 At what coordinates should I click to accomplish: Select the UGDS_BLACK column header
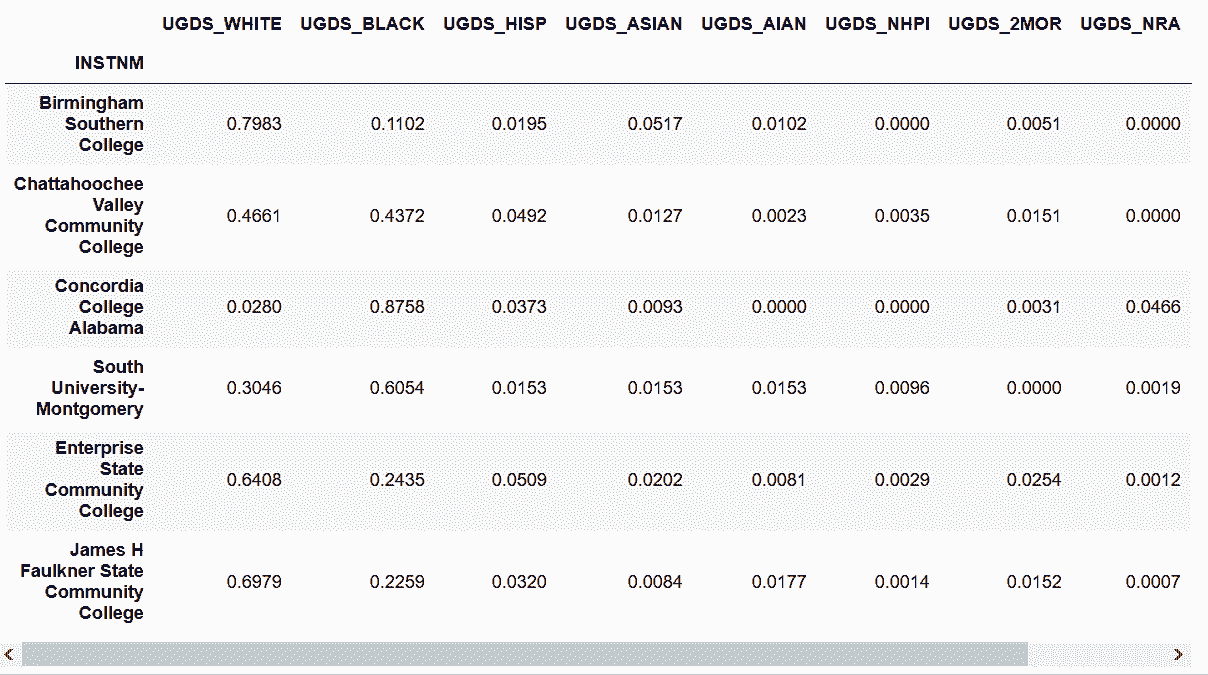click(x=362, y=24)
